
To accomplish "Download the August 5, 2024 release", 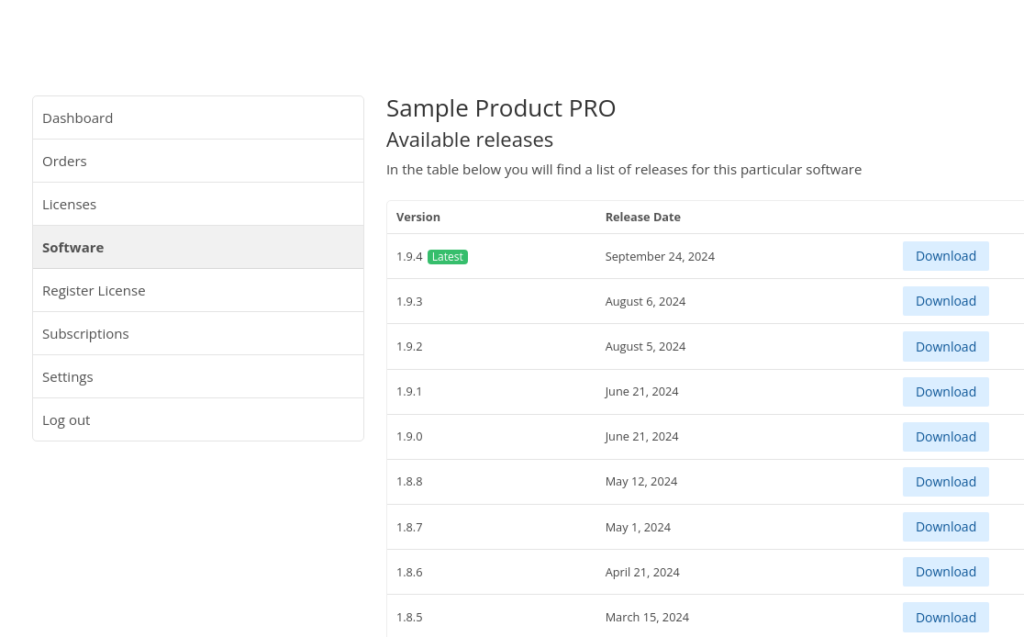I will (x=945, y=346).
